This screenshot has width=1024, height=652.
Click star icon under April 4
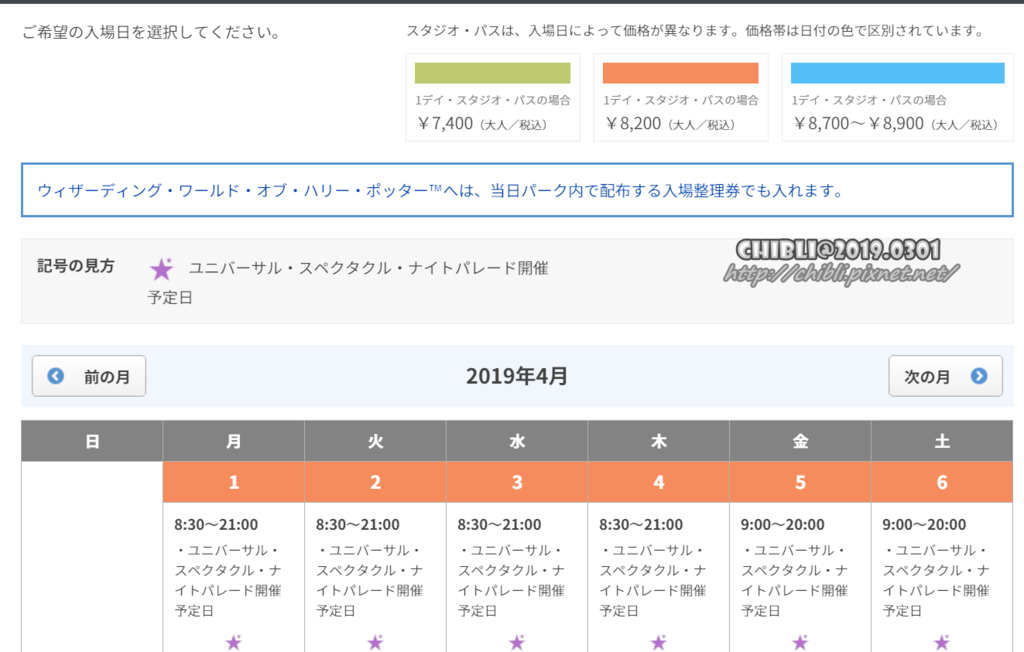(659, 642)
